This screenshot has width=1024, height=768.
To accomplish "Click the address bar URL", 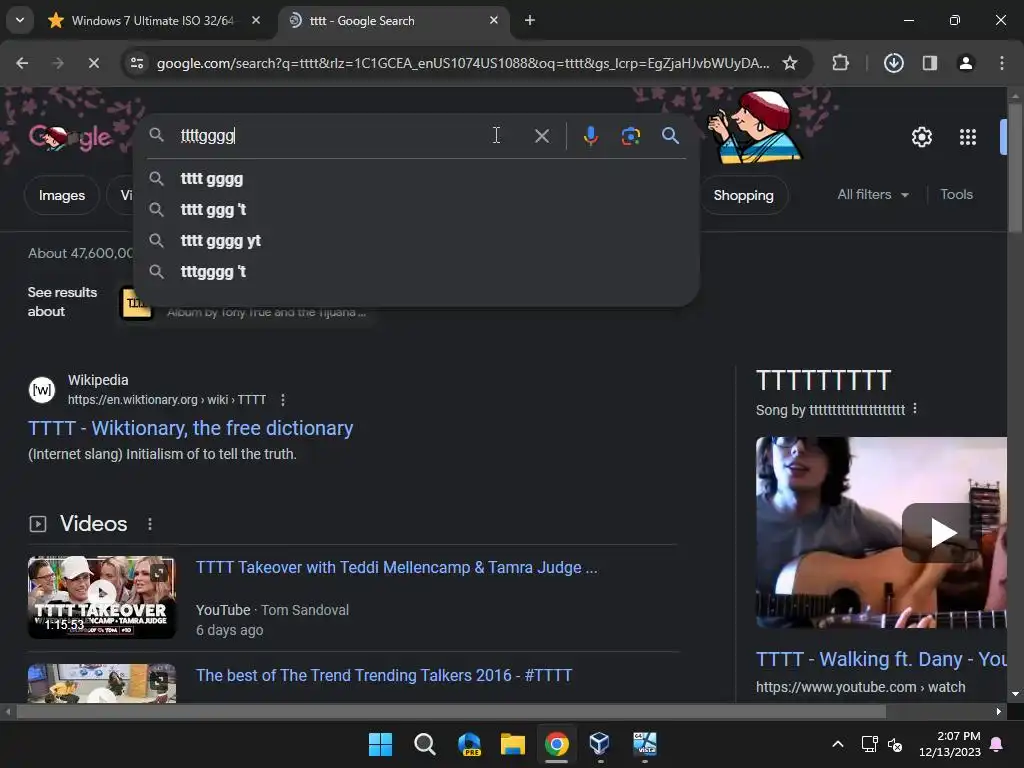I will [x=462, y=63].
